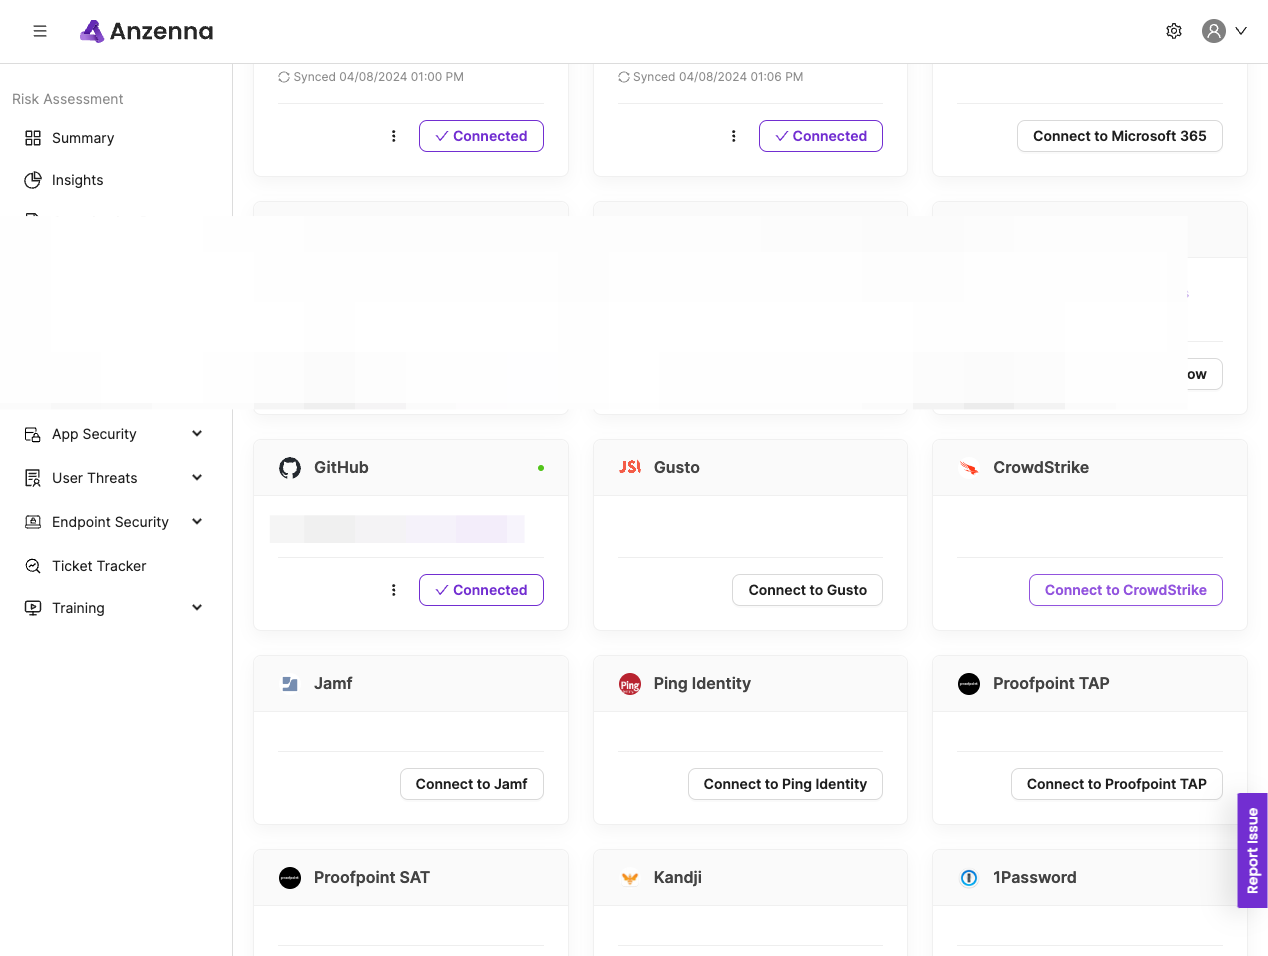Click the CrowdStrike falcon icon
The height and width of the screenshot is (956, 1268).
coord(969,468)
